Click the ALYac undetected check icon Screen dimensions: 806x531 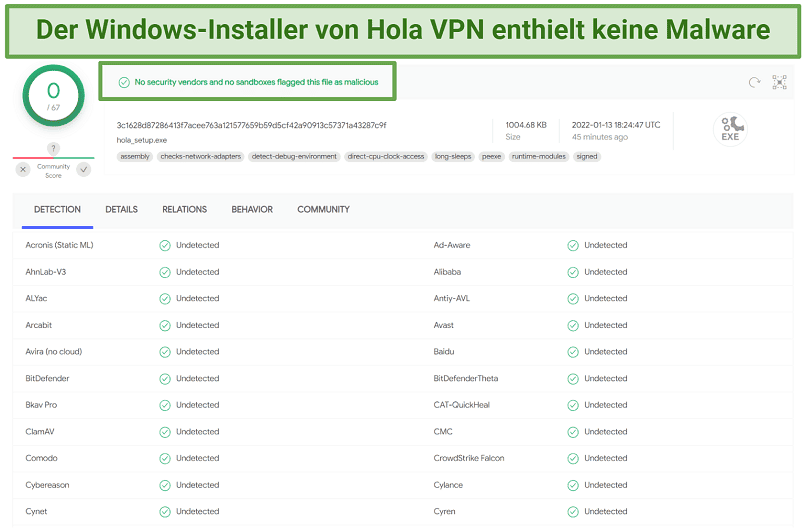click(164, 299)
